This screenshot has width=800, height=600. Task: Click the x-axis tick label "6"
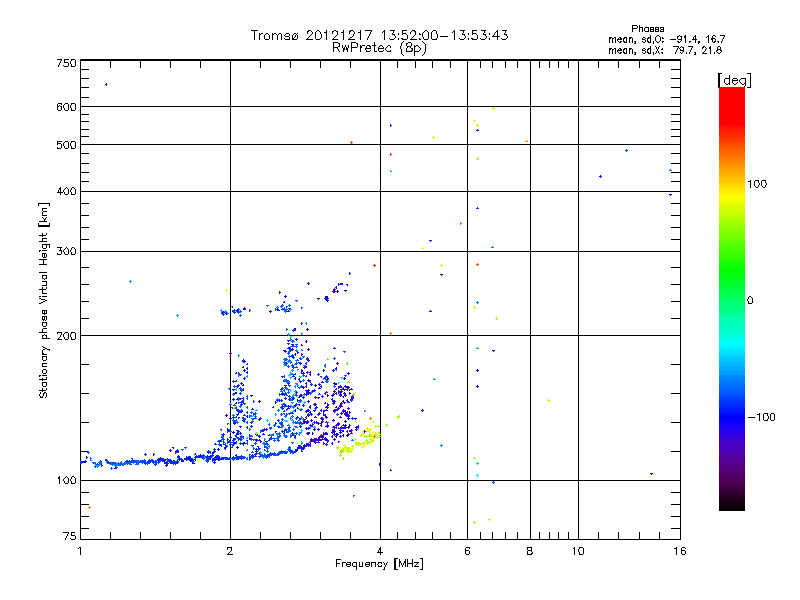tap(467, 551)
